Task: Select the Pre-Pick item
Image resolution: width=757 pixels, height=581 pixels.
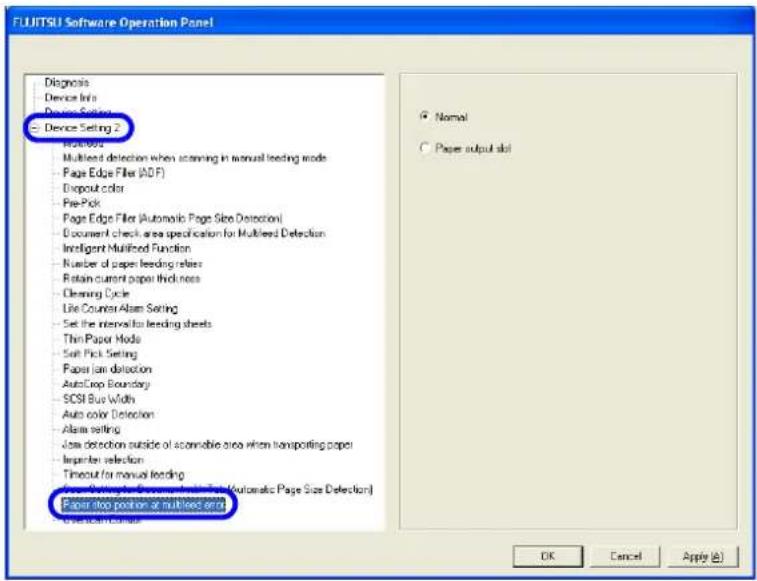Action: tap(82, 203)
